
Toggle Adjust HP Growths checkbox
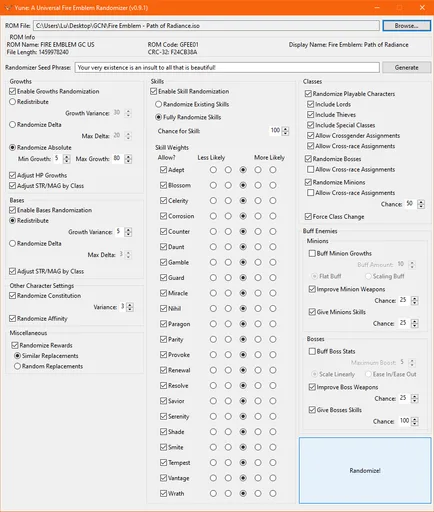13,175
